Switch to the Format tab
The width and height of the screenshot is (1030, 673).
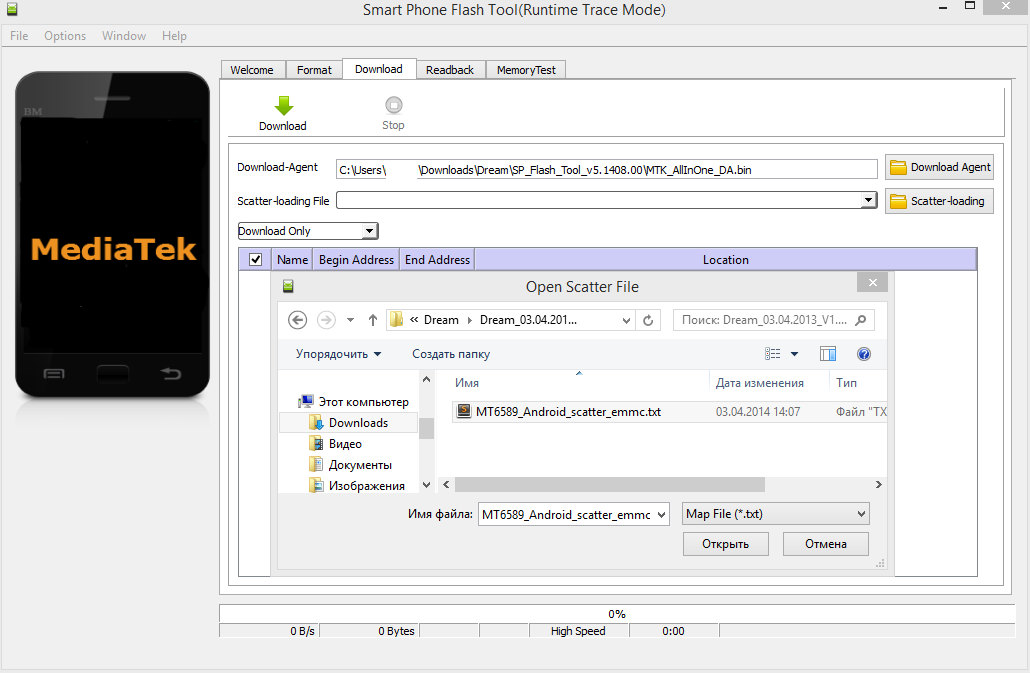[314, 70]
